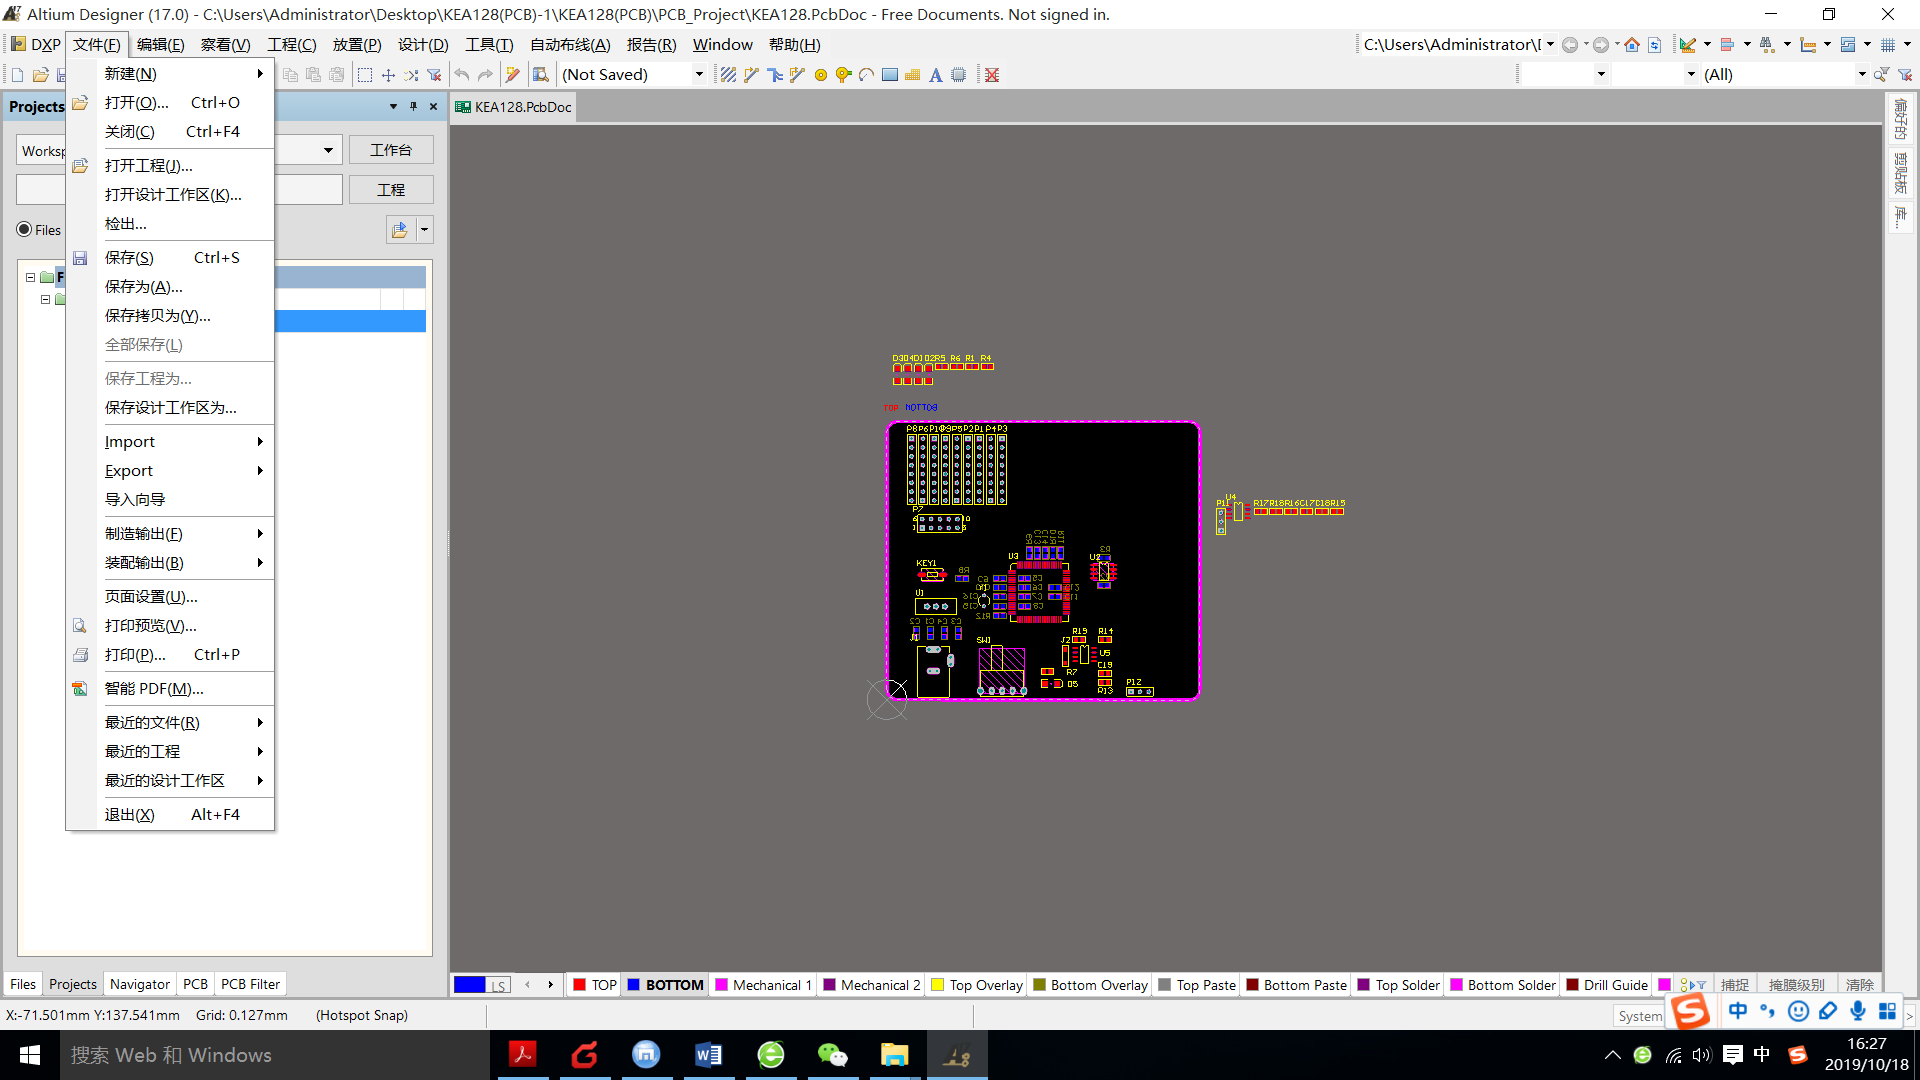The image size is (1920, 1080).
Task: Select the interactive route connections tool
Action: click(x=751, y=75)
